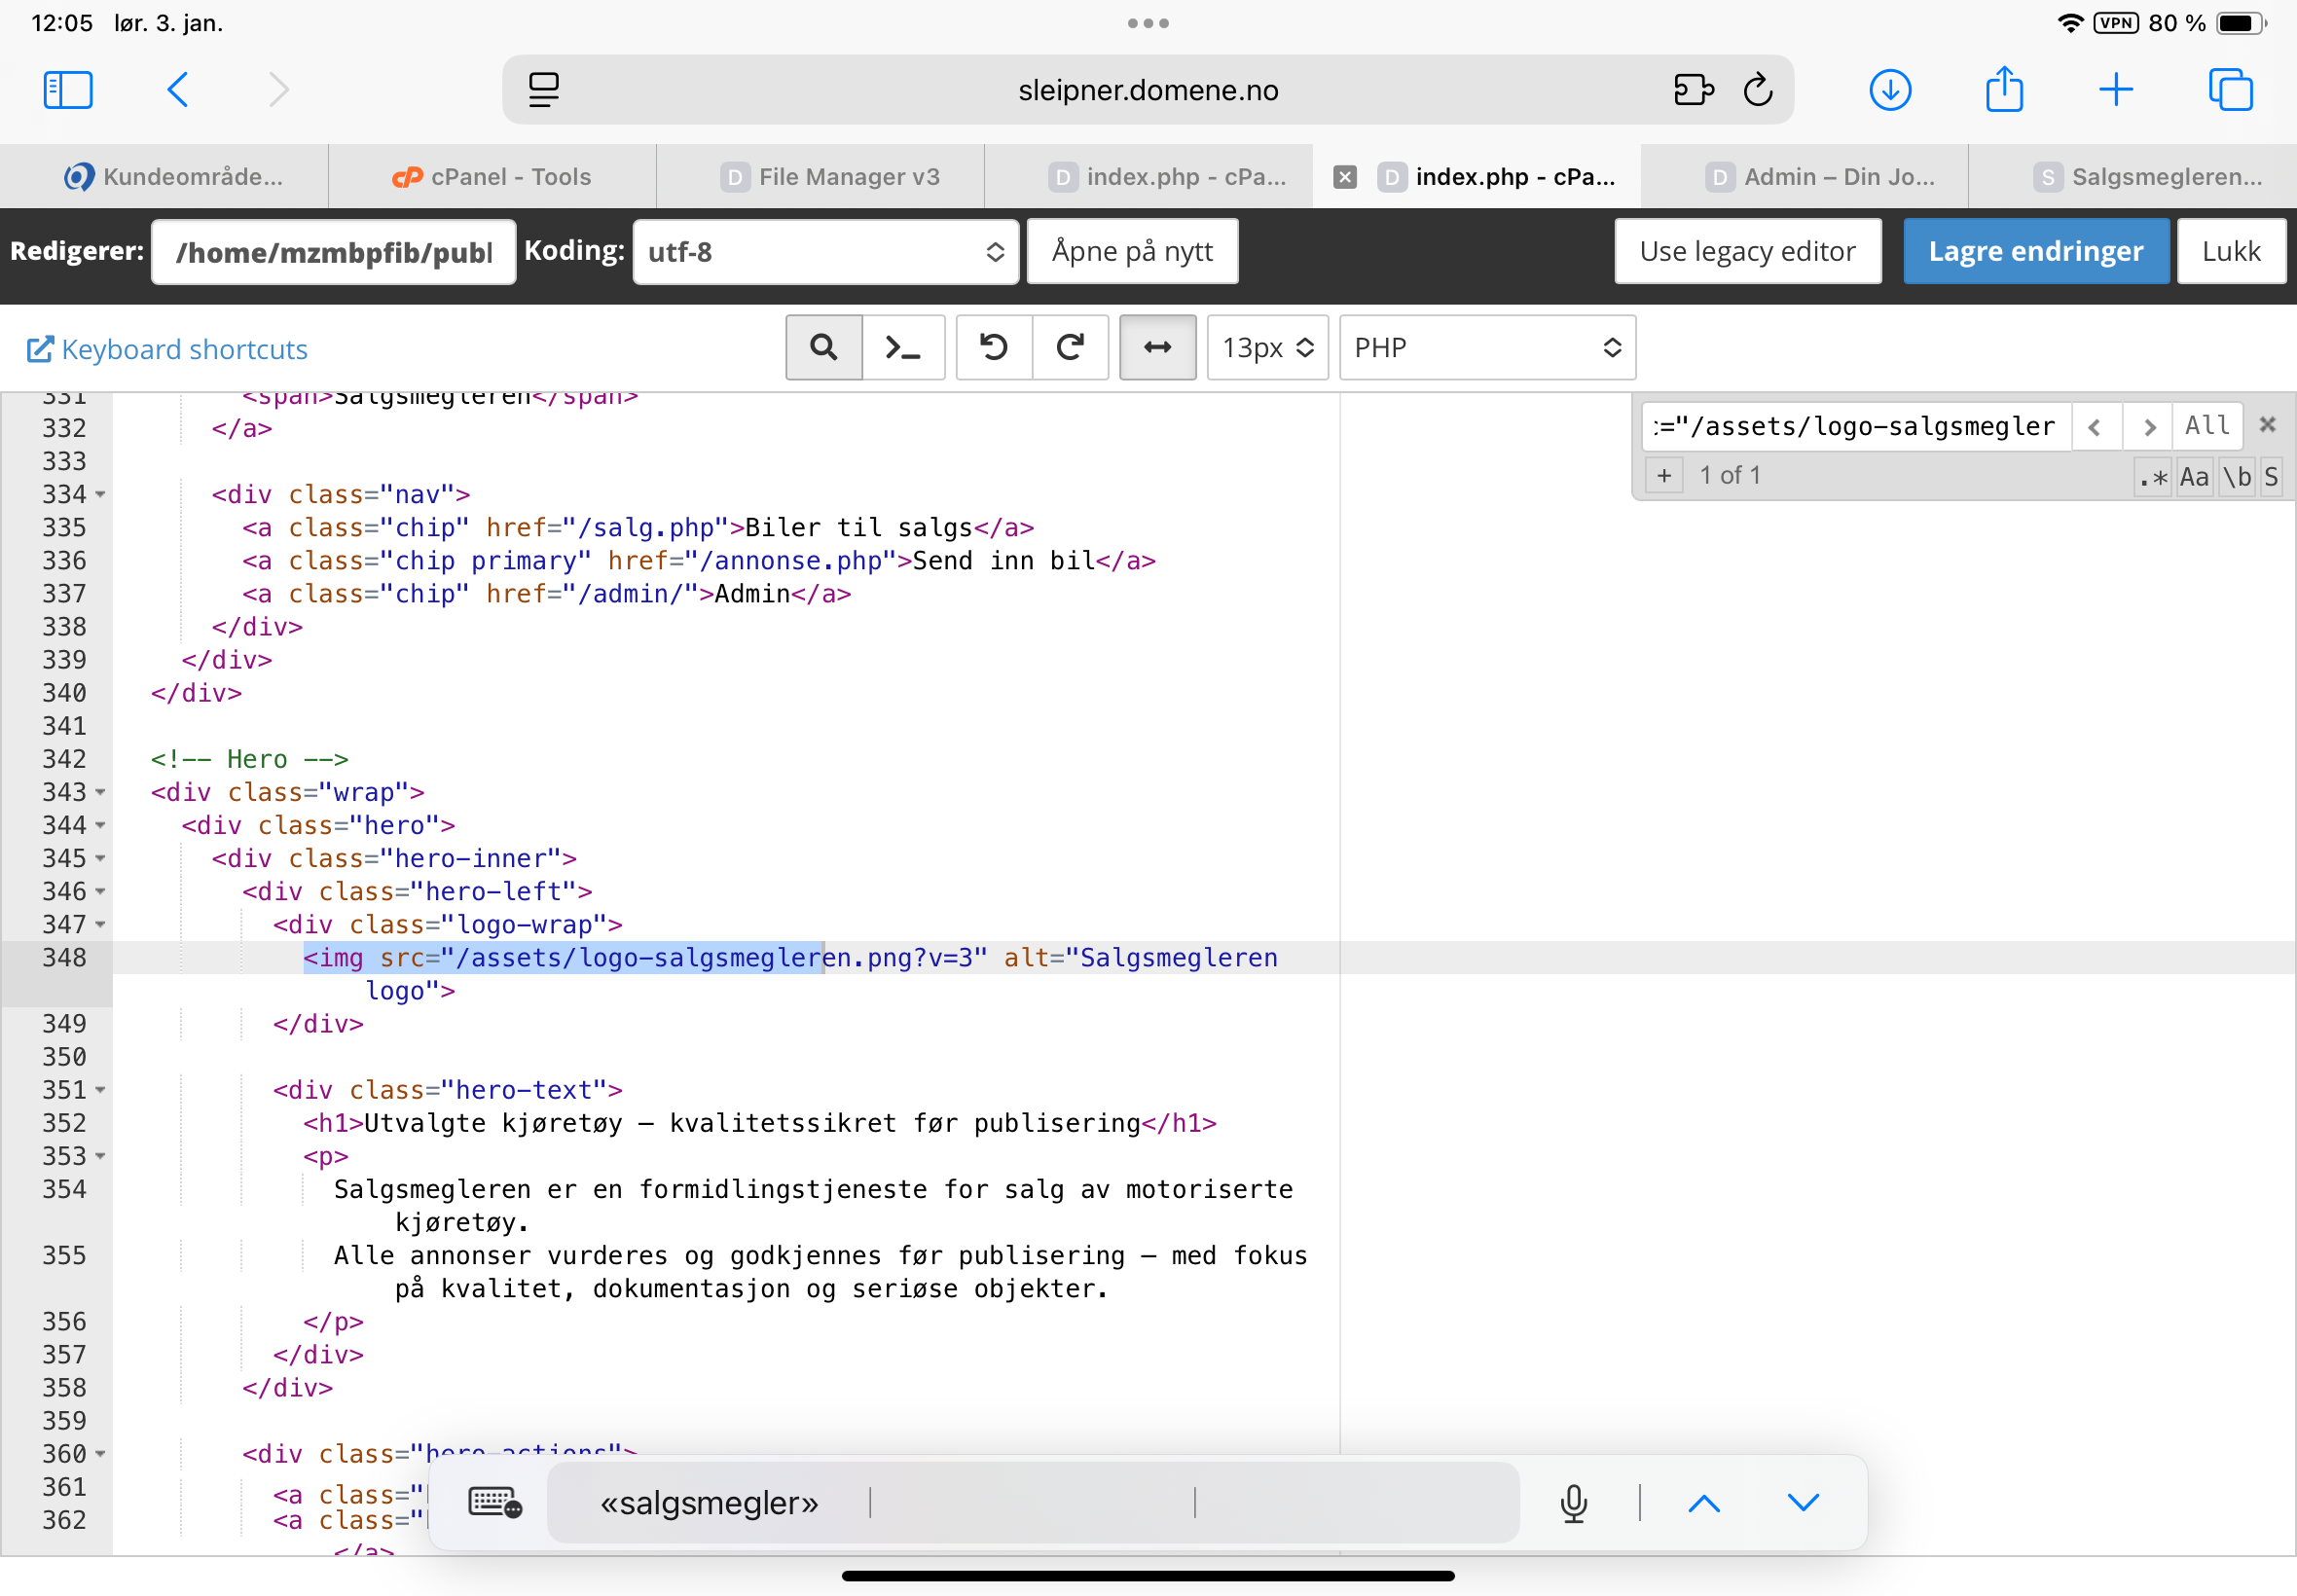Image resolution: width=2297 pixels, height=1596 pixels.
Task: Open the PHP language mode dropdown
Action: (x=1486, y=347)
